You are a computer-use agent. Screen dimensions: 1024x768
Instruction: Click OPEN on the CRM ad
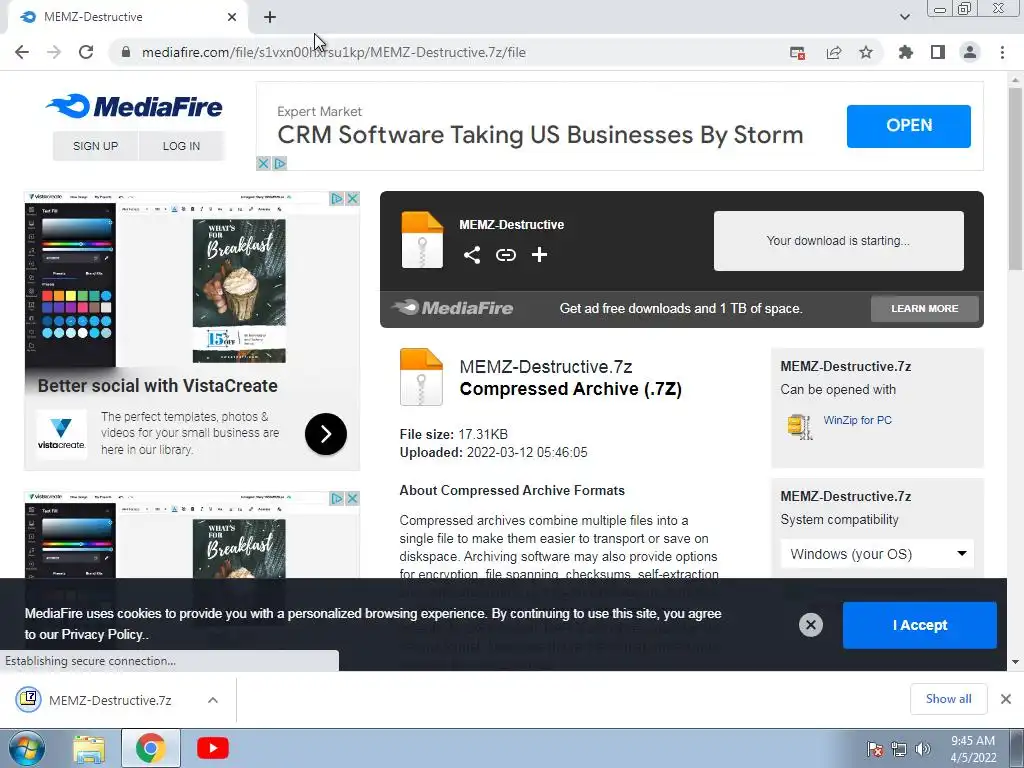908,125
